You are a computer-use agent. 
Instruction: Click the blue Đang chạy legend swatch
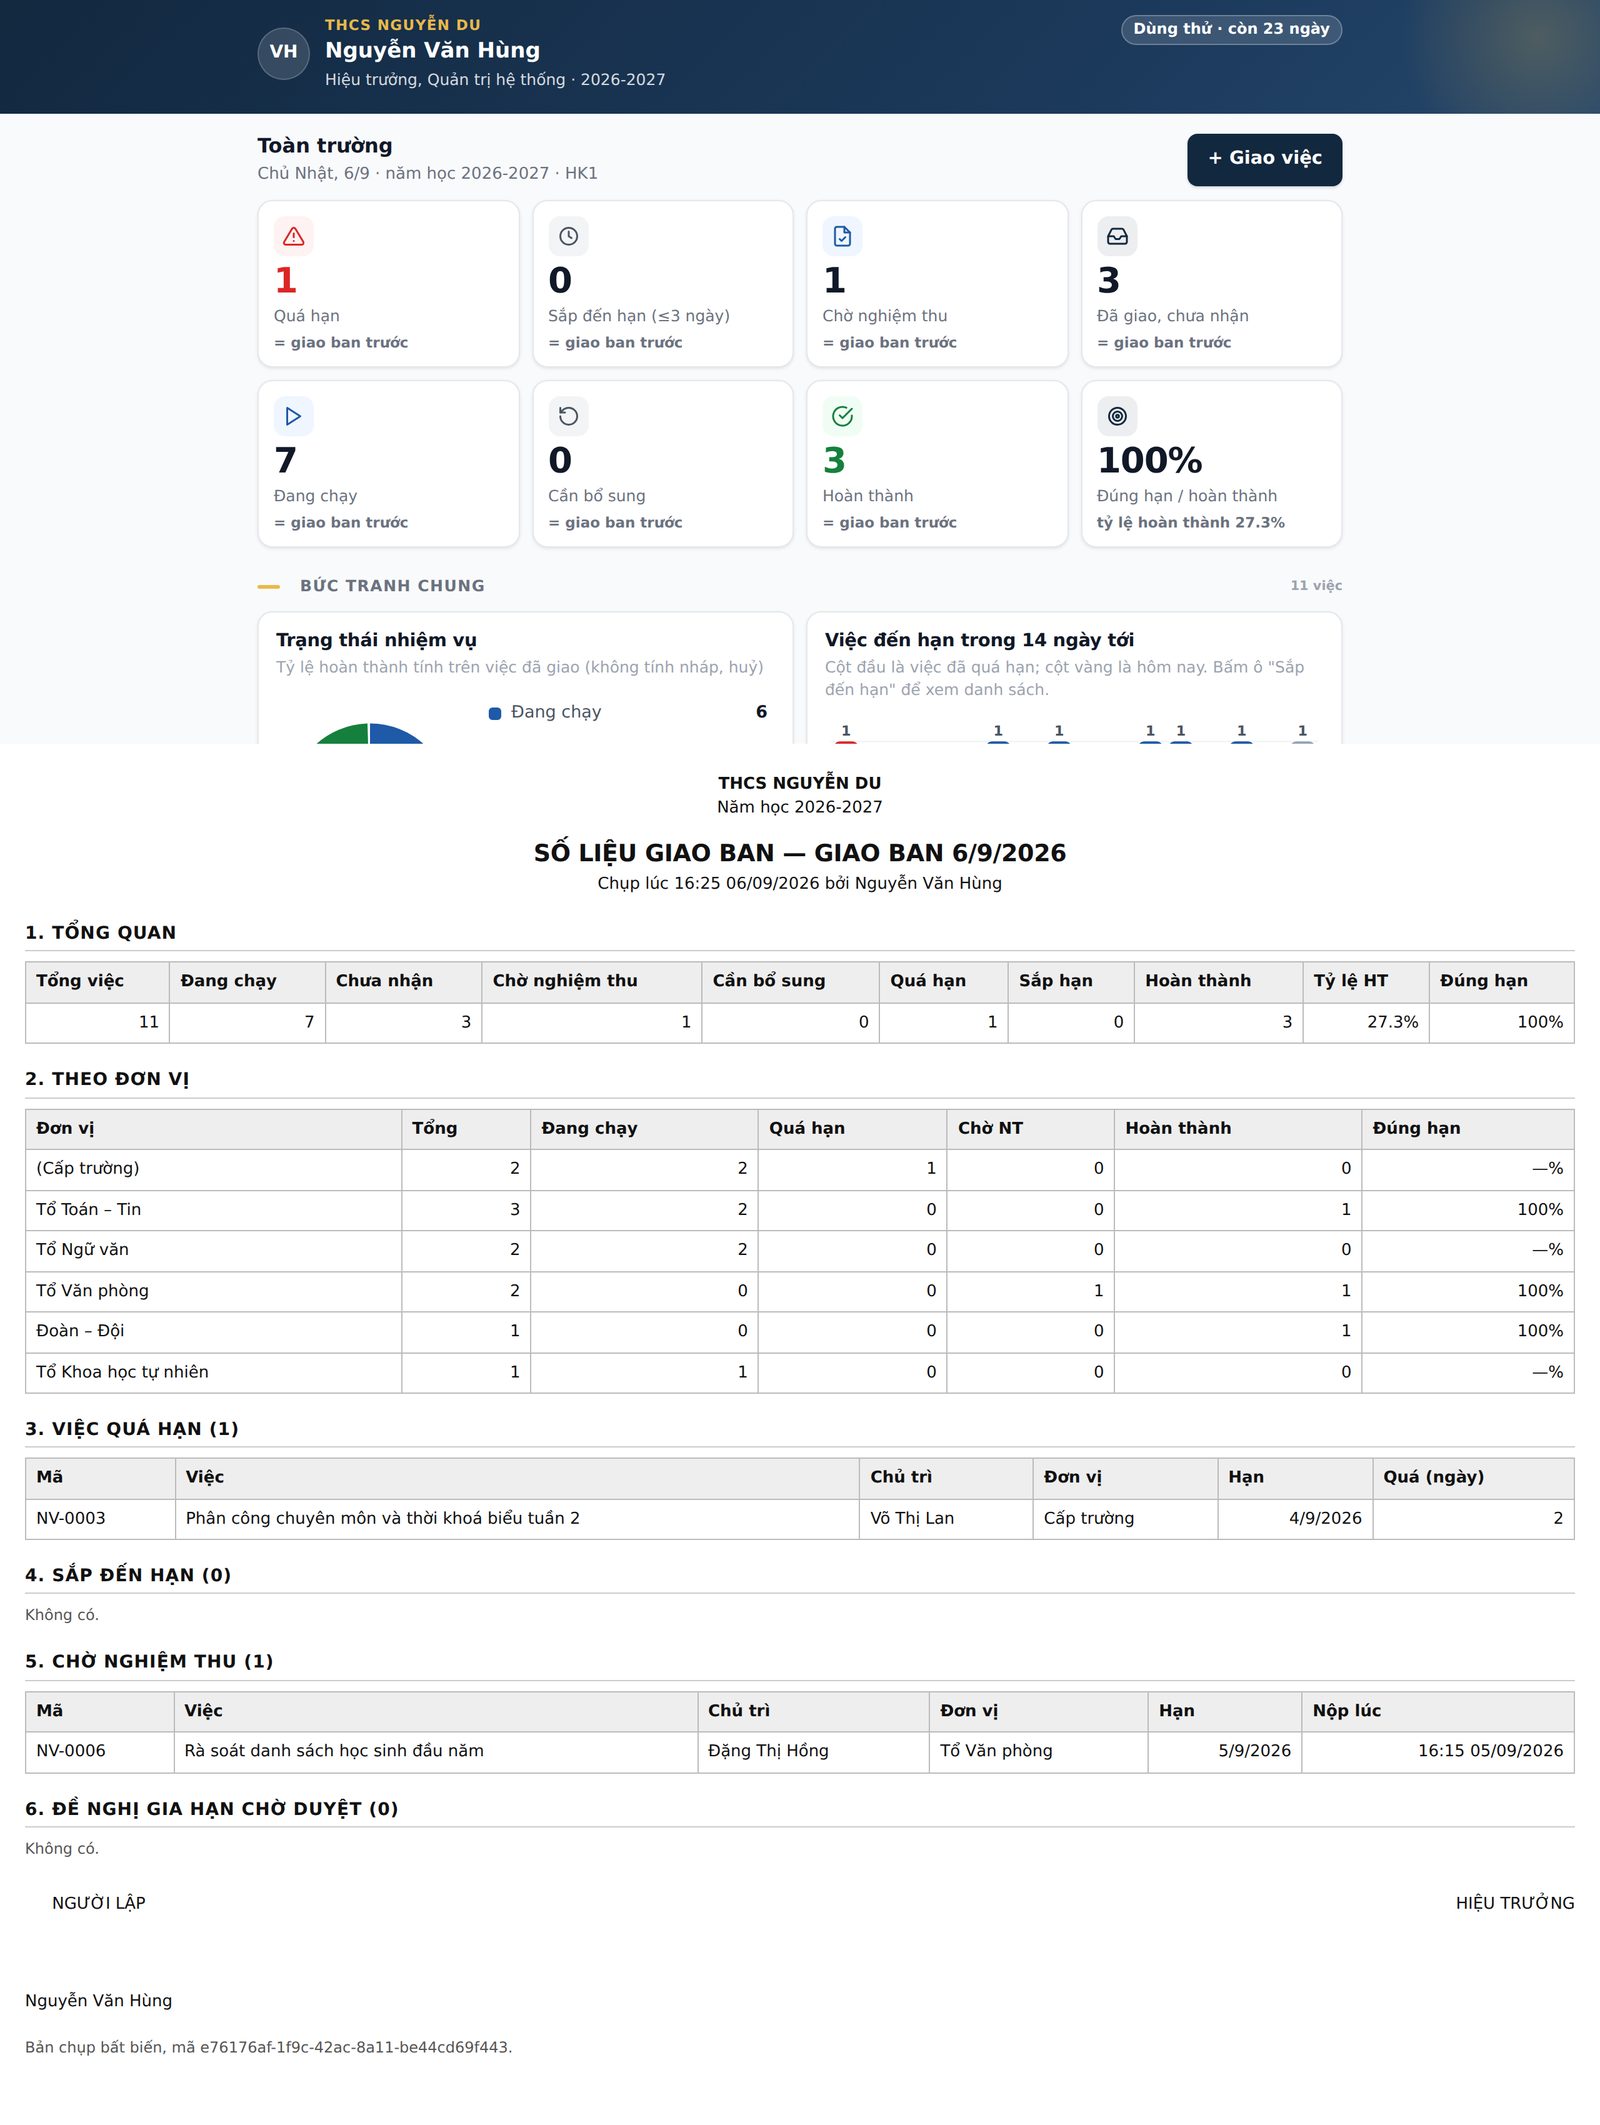494,713
